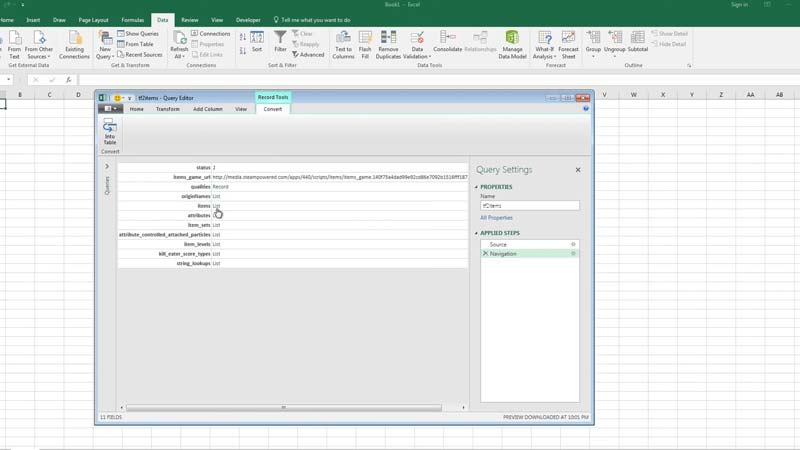Open Query Editor Transform tab
This screenshot has width=800, height=450.
167,109
